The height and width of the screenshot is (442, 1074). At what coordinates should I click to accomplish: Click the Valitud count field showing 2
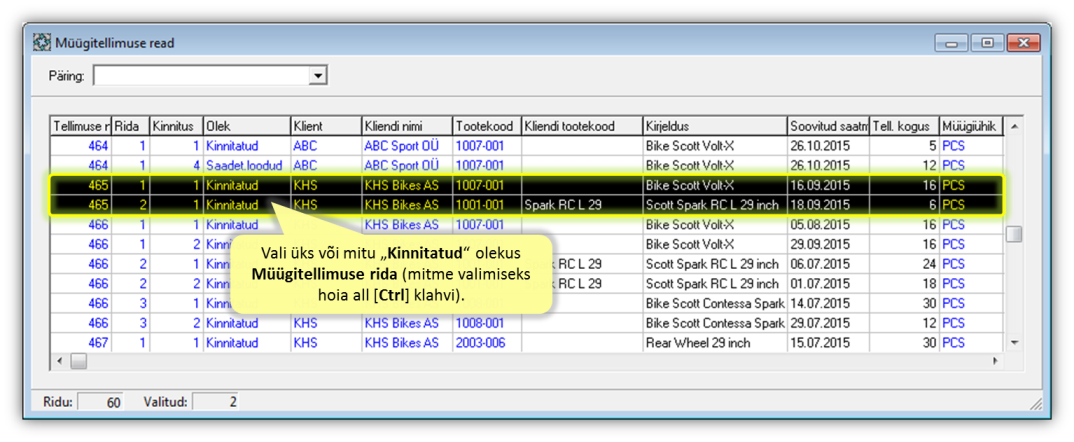(215, 402)
